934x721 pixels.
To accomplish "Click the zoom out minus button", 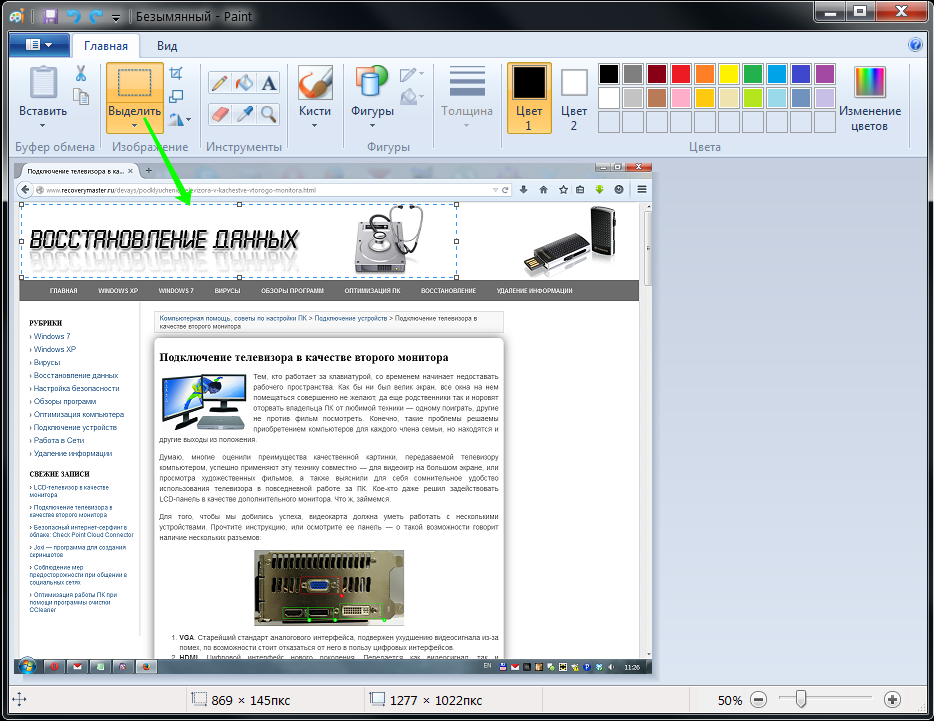I will pyautogui.click(x=758, y=700).
